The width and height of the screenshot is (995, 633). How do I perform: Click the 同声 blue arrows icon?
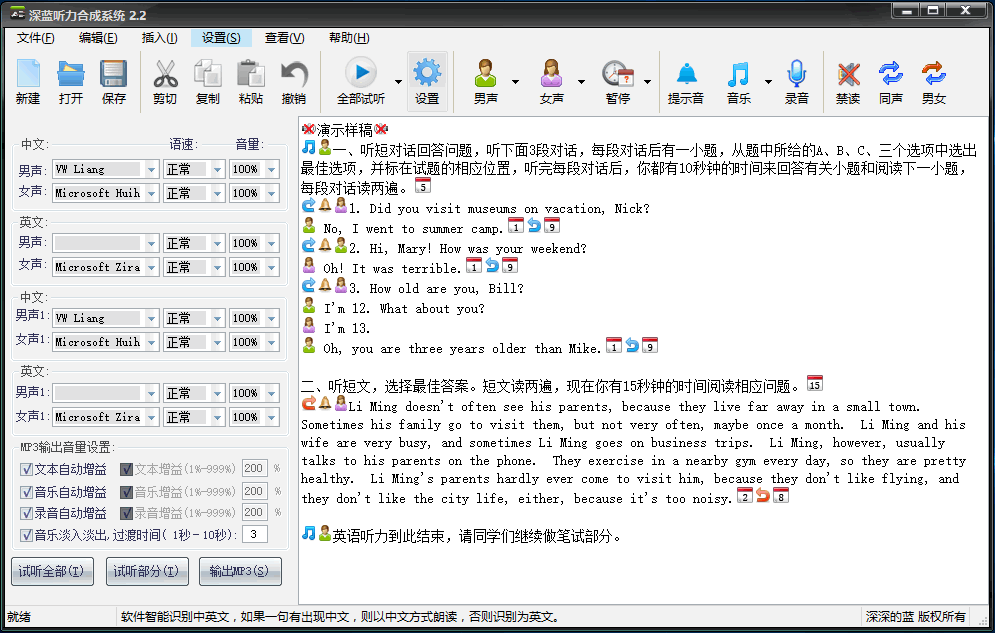point(893,72)
